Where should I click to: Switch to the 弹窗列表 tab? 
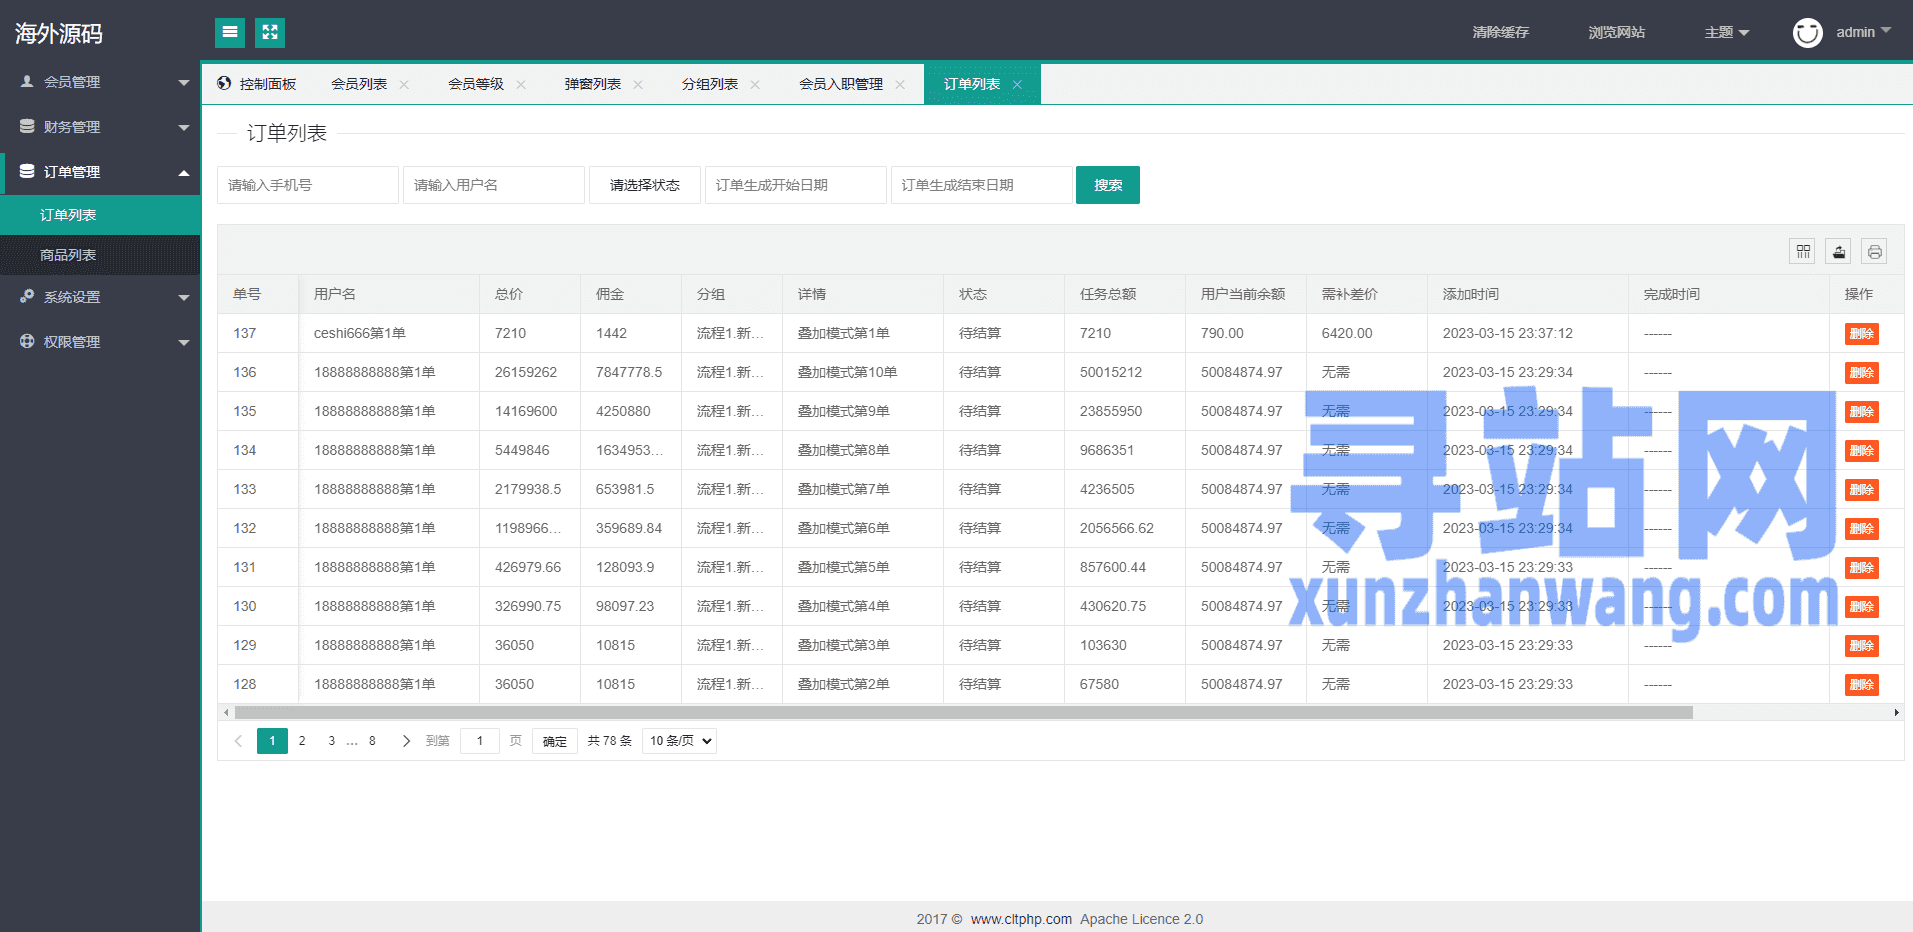(x=592, y=85)
